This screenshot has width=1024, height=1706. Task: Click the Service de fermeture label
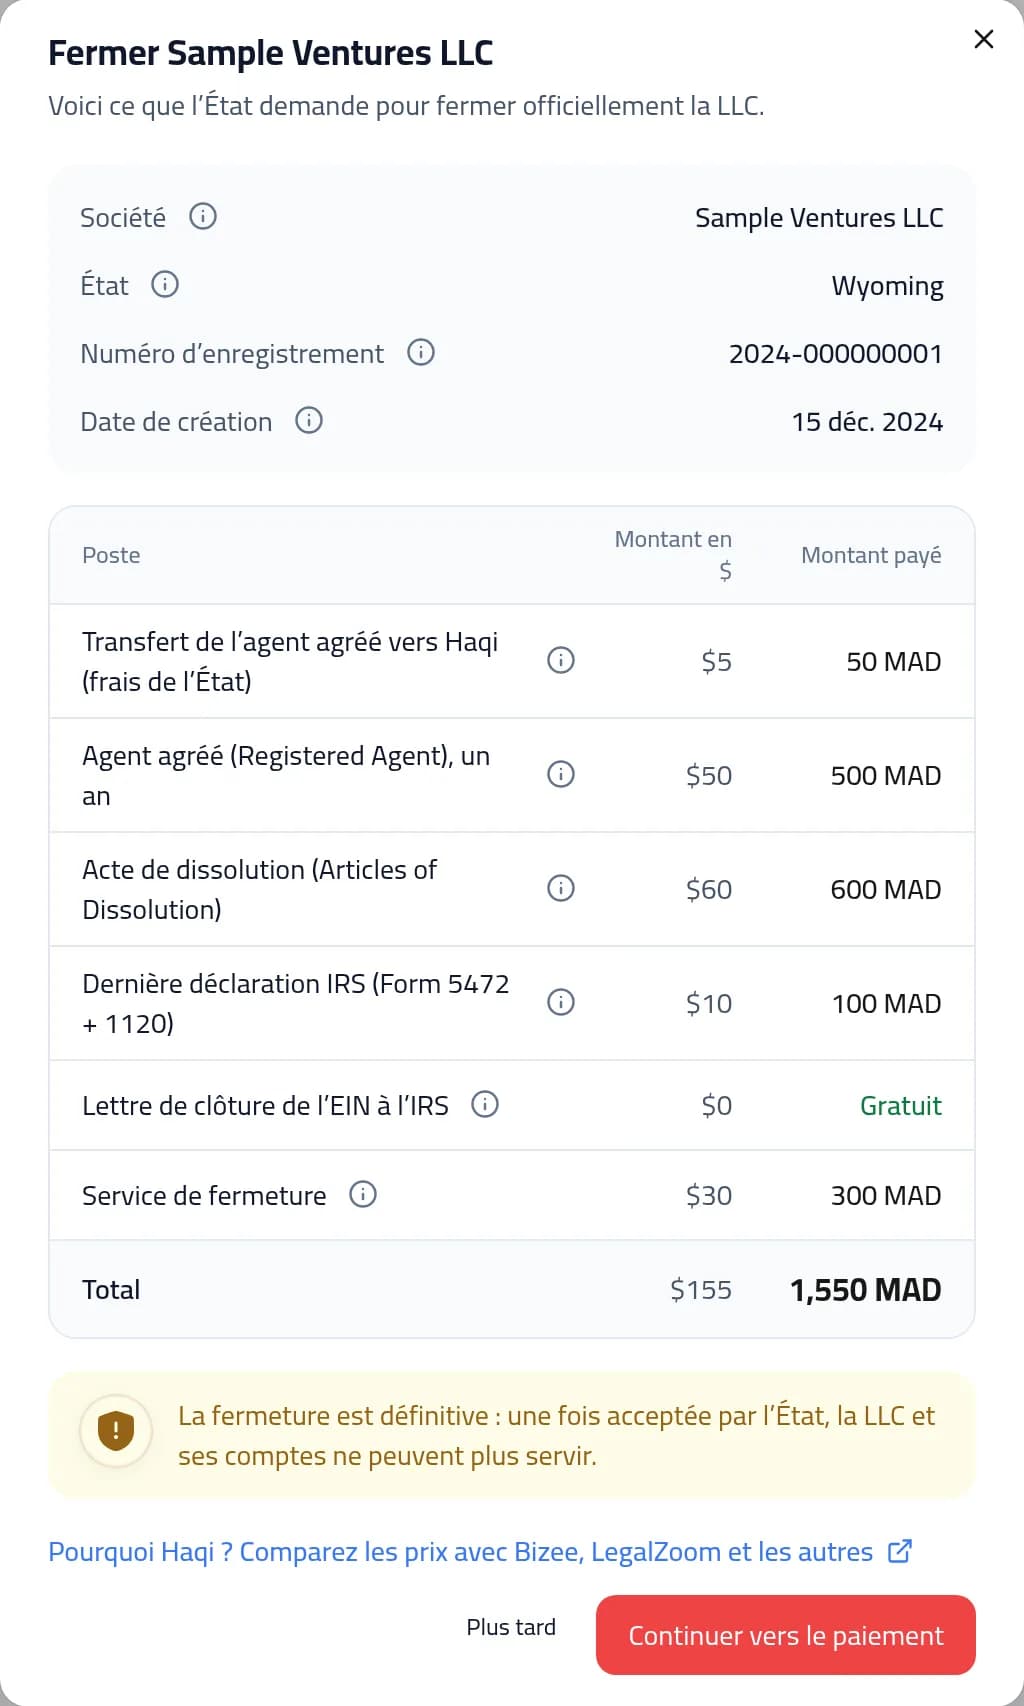coord(204,1195)
